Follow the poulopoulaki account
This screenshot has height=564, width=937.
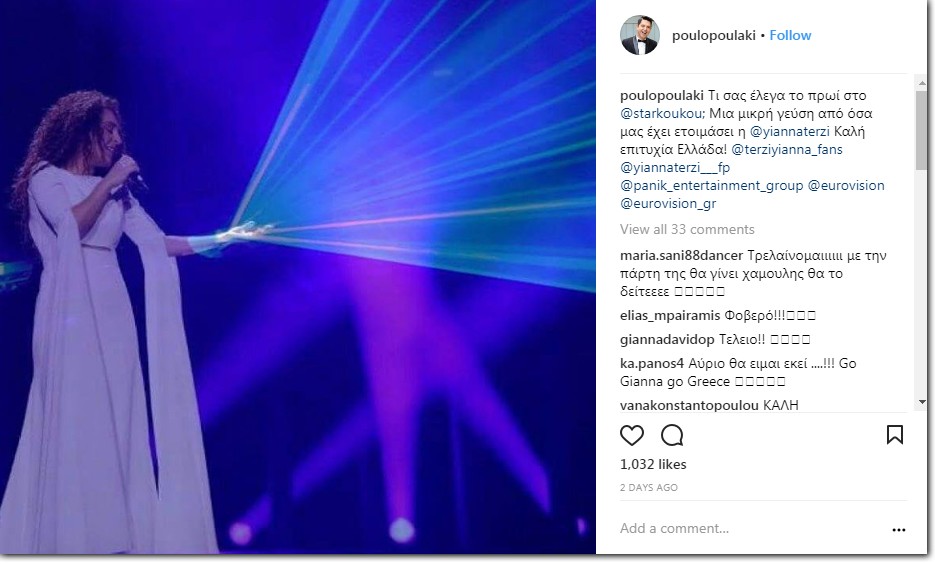(790, 35)
